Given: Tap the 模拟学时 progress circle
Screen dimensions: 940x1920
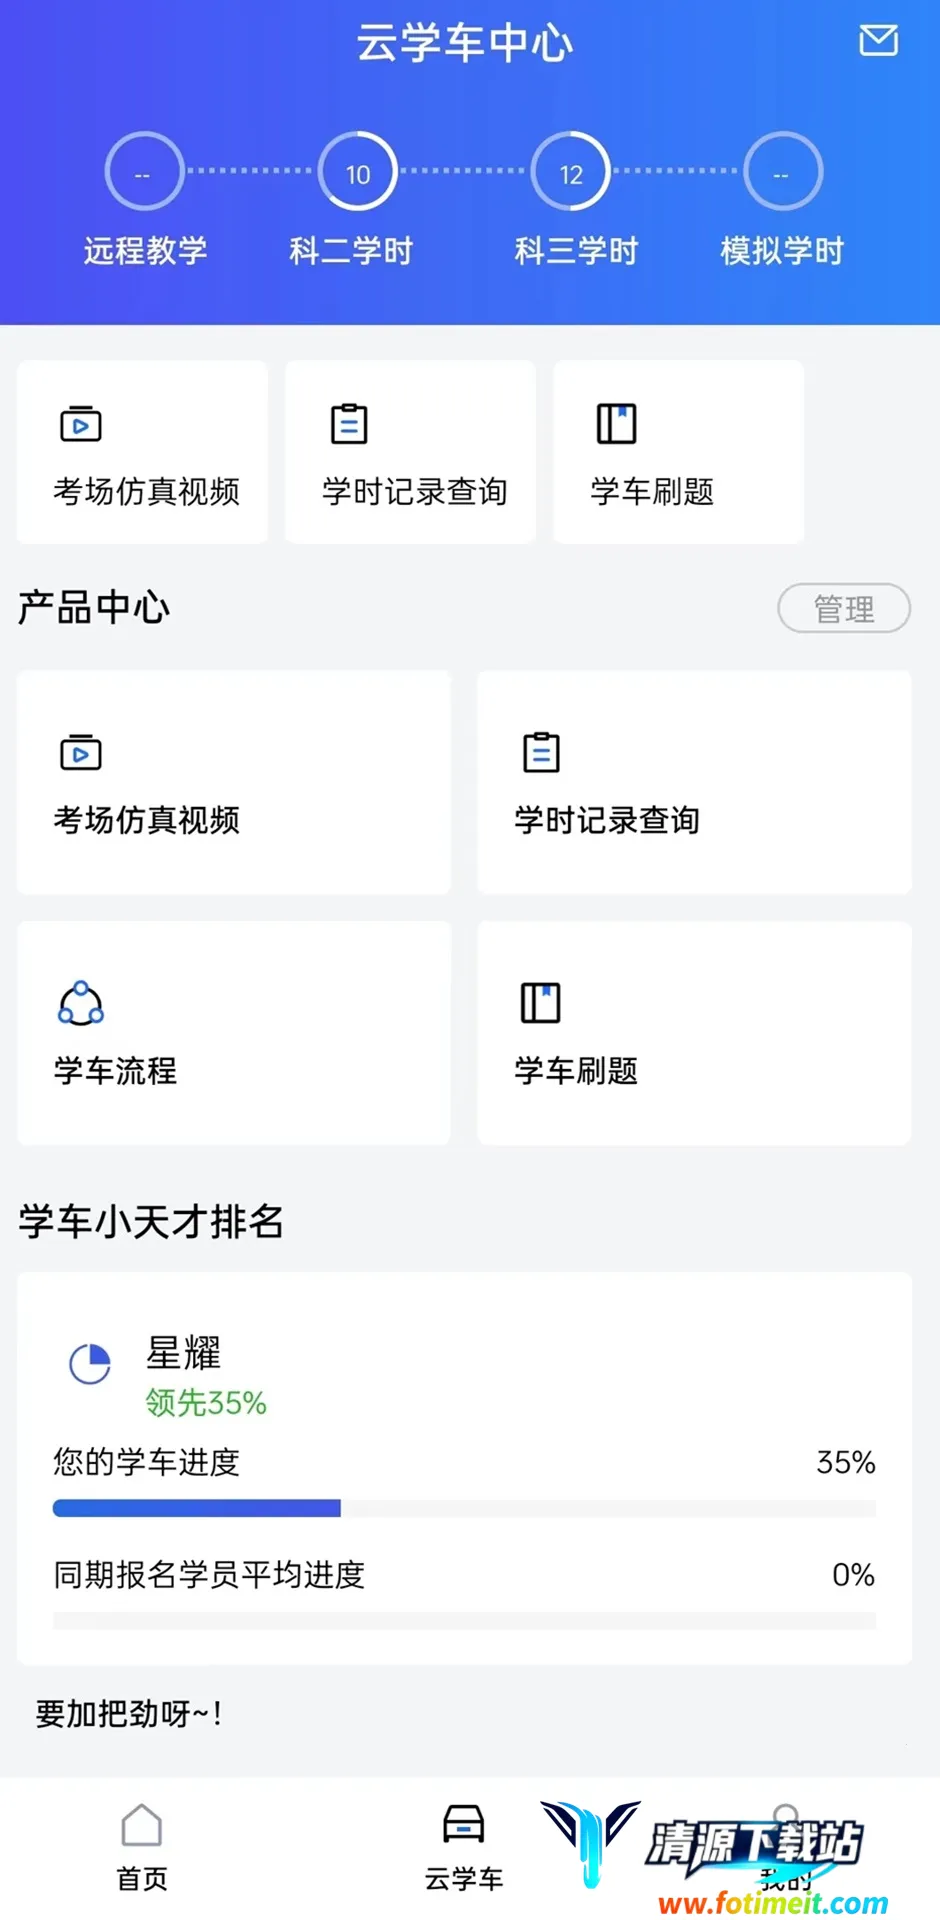Looking at the screenshot, I should [782, 172].
